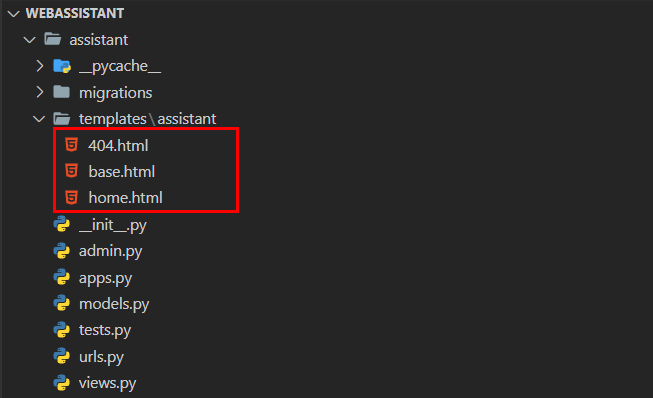Select the models.py file
Image resolution: width=653 pixels, height=398 pixels.
coord(114,304)
